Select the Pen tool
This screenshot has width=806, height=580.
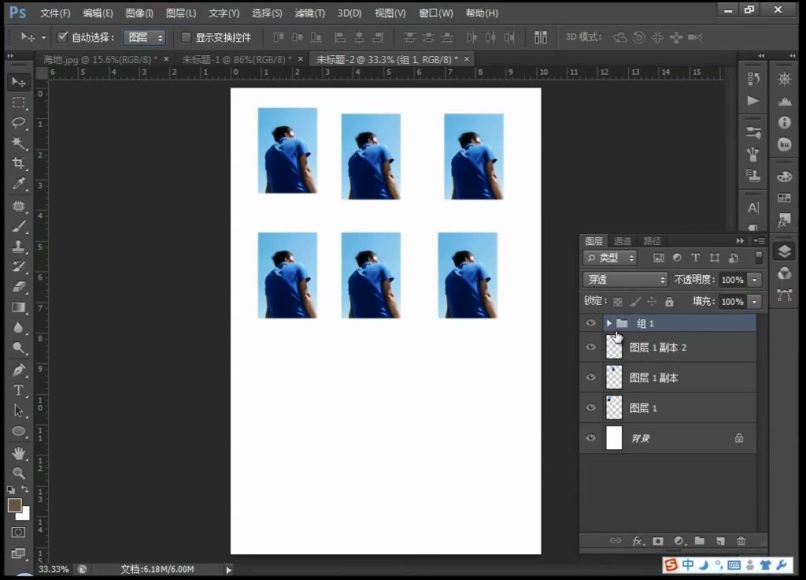pos(19,370)
